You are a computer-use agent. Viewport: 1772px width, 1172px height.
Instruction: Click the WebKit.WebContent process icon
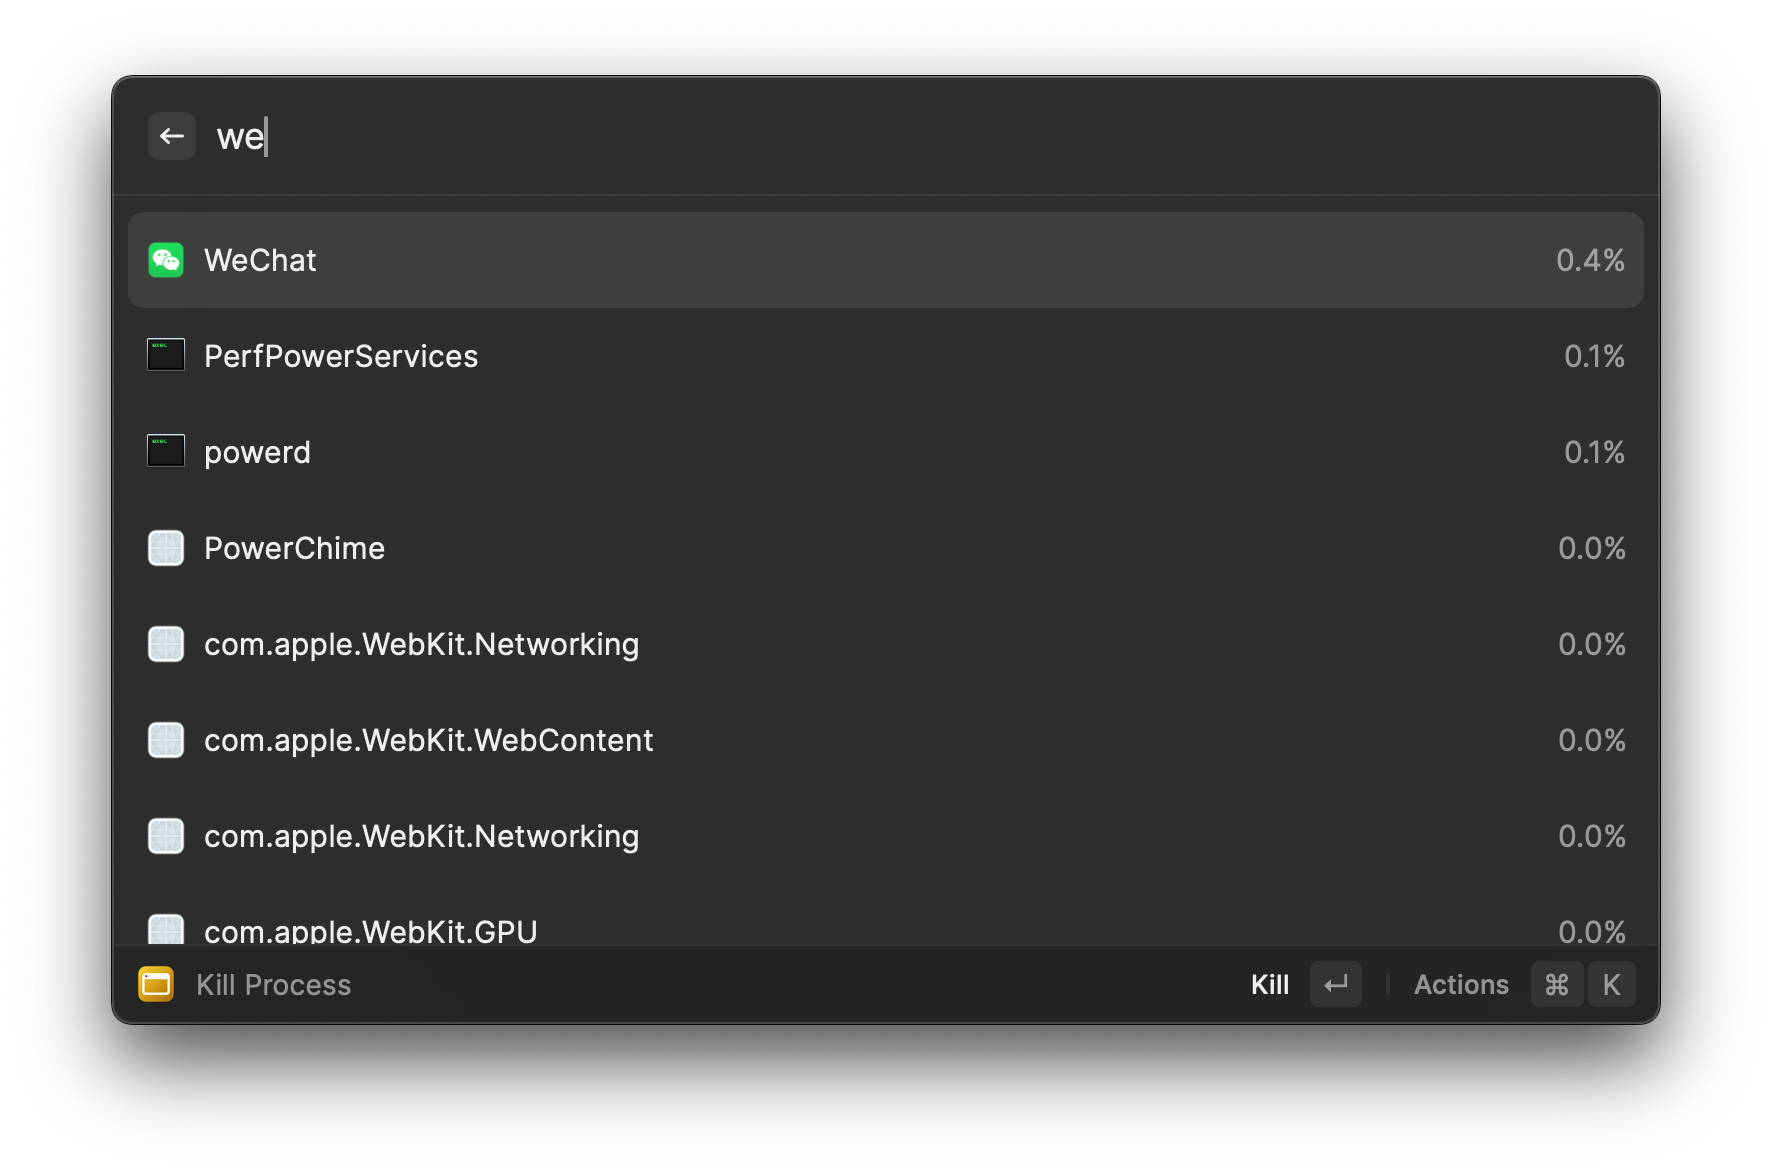(x=166, y=740)
